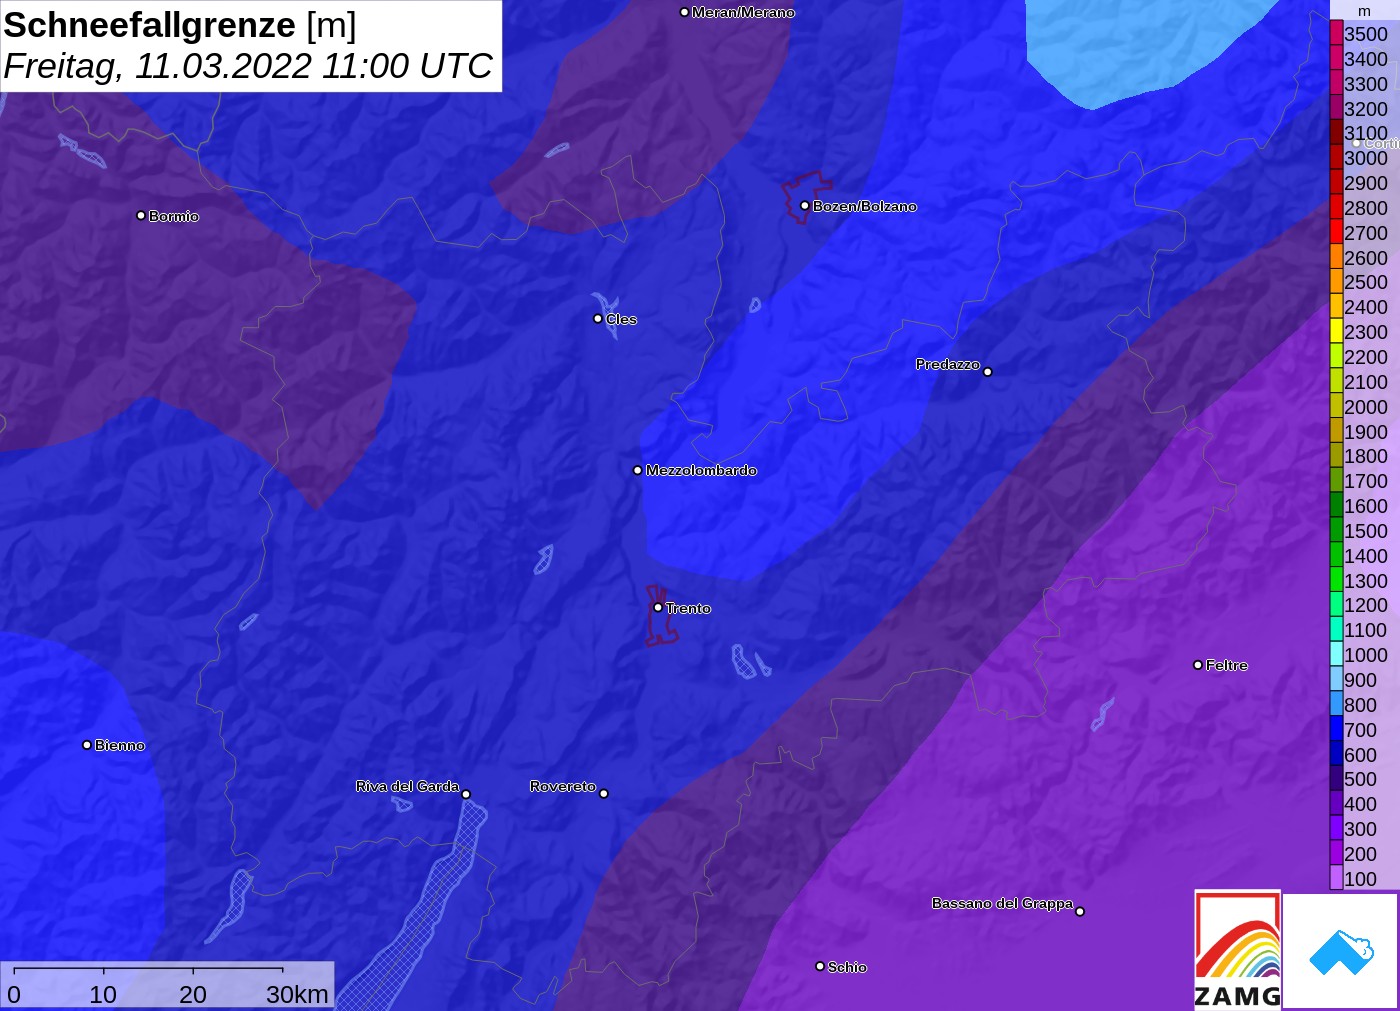
Task: Click the 10 mark on scale bar
Action: click(103, 994)
